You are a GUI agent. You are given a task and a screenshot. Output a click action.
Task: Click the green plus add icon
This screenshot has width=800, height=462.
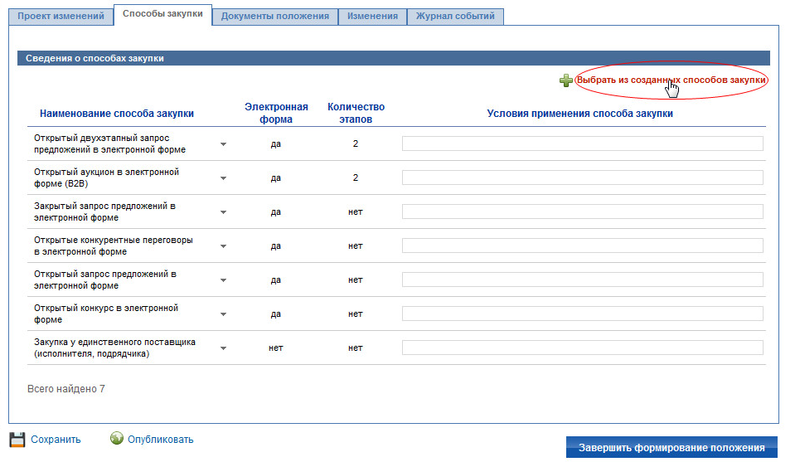point(566,80)
